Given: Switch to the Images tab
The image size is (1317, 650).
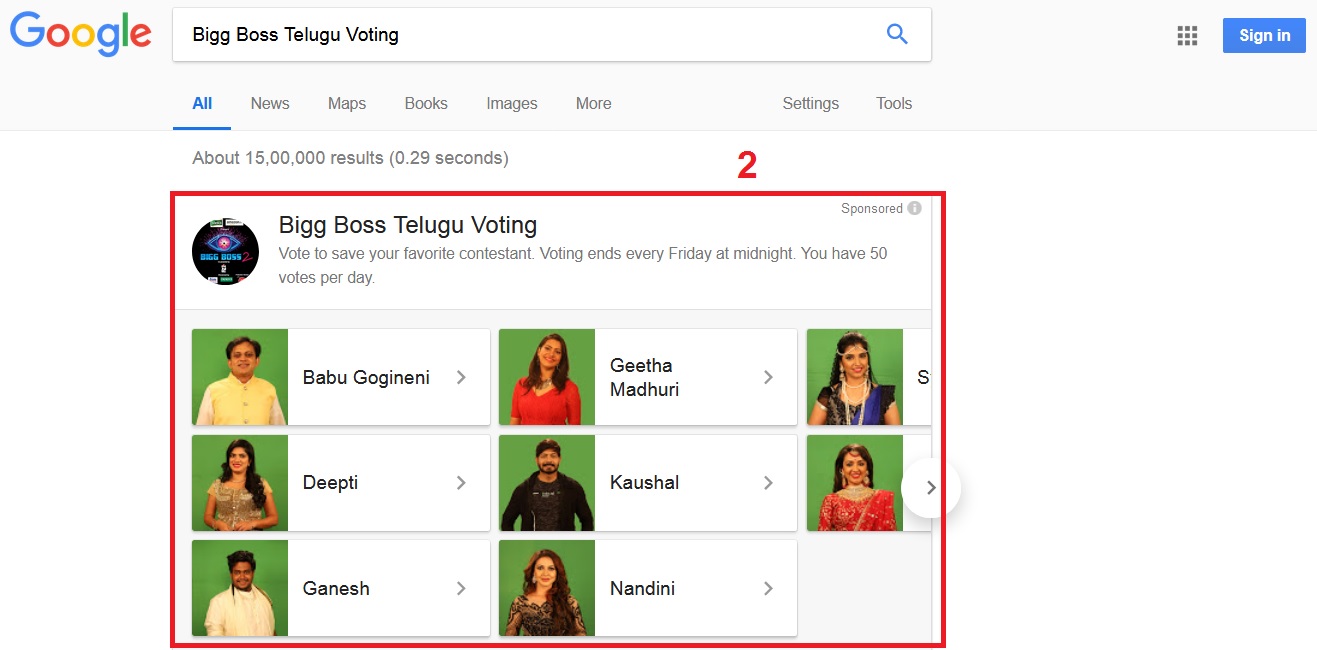Looking at the screenshot, I should click(x=512, y=103).
